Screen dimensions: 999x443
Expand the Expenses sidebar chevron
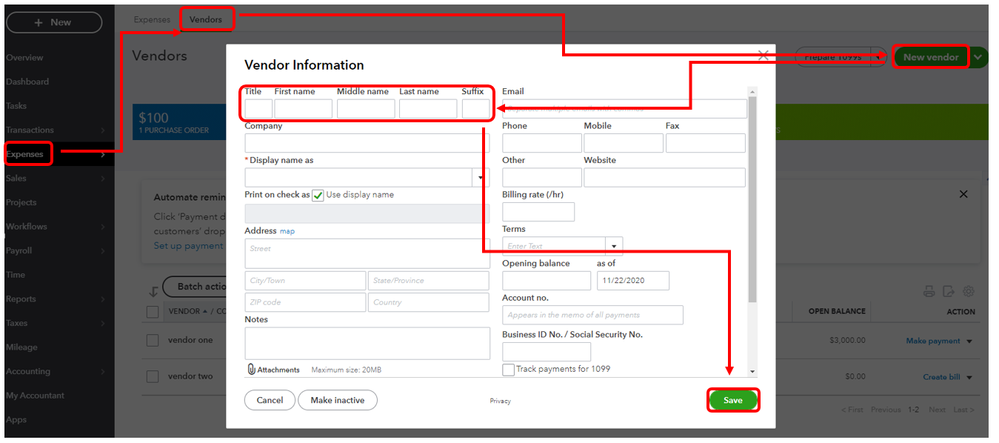coord(103,154)
